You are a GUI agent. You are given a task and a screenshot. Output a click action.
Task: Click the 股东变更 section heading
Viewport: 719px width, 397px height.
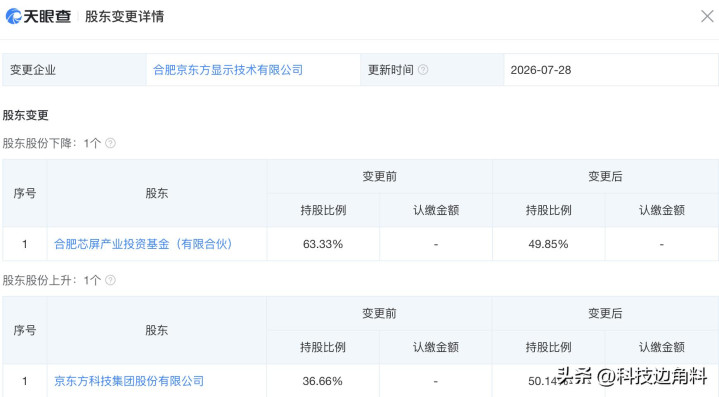(x=26, y=115)
